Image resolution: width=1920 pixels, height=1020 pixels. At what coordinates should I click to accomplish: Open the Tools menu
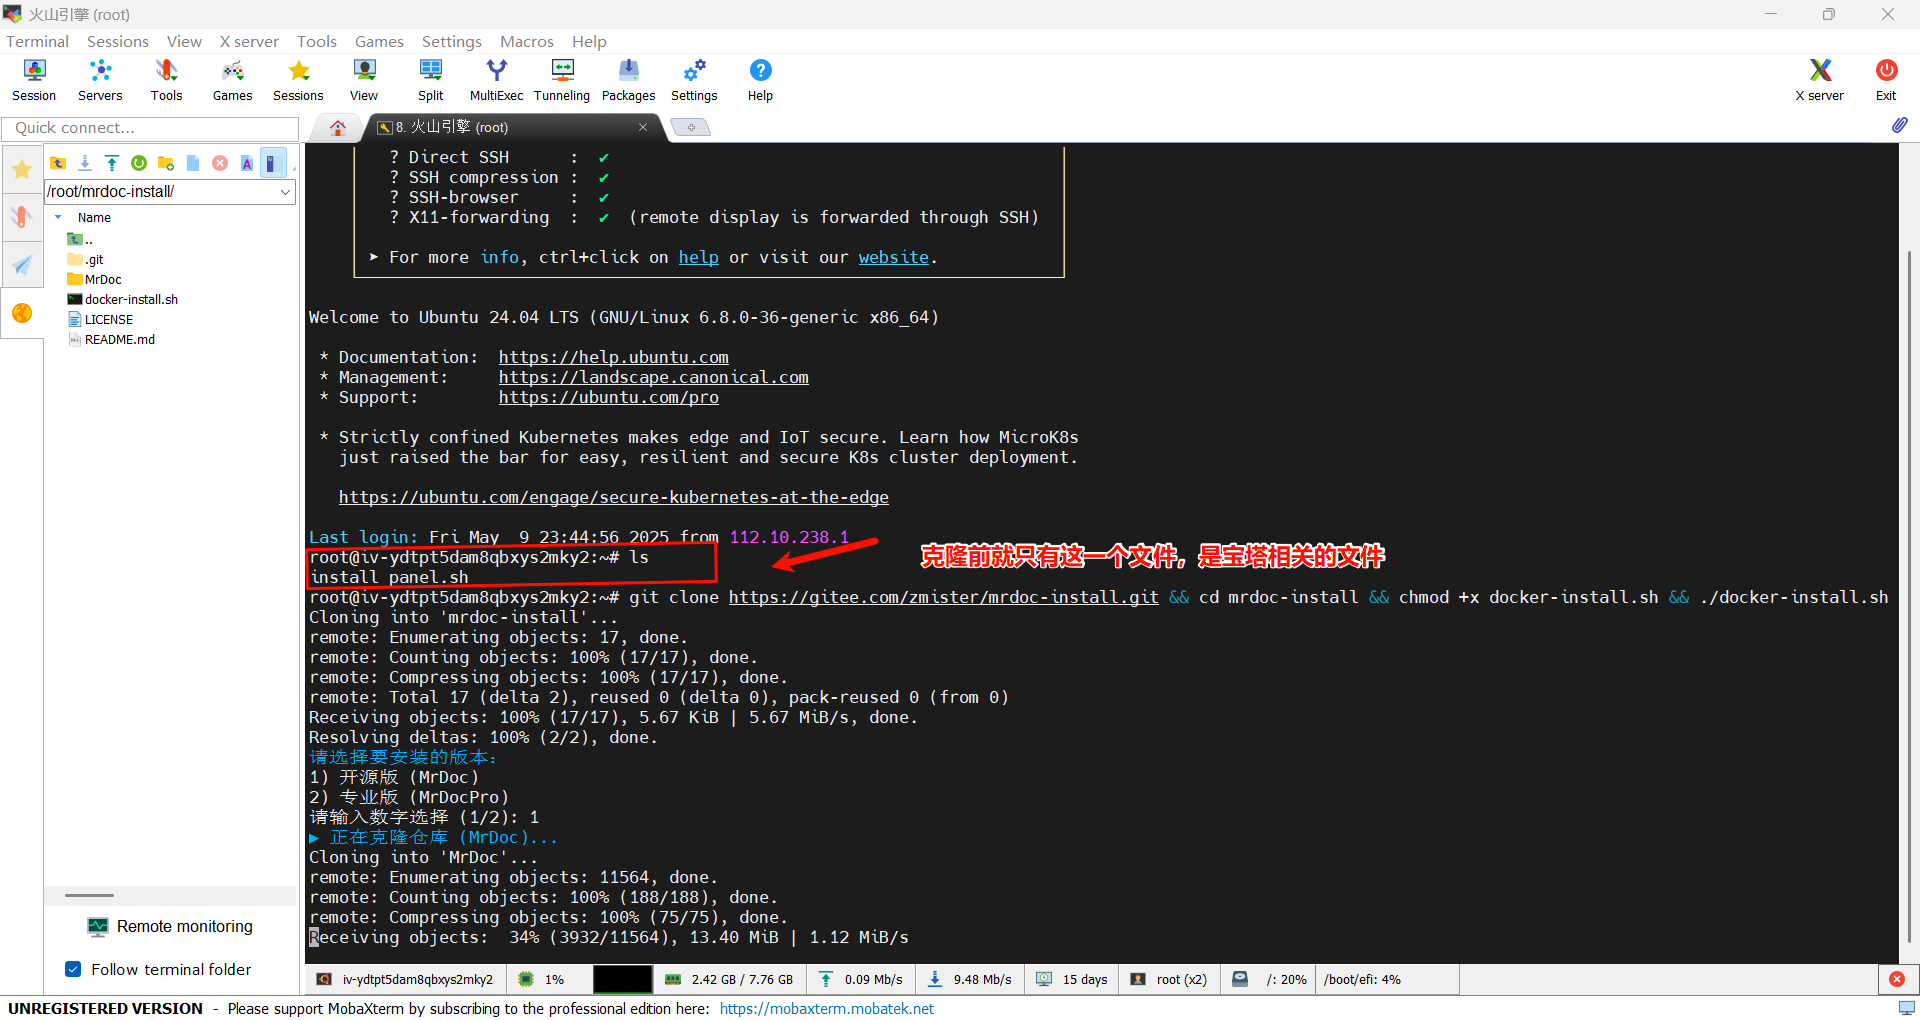point(316,41)
